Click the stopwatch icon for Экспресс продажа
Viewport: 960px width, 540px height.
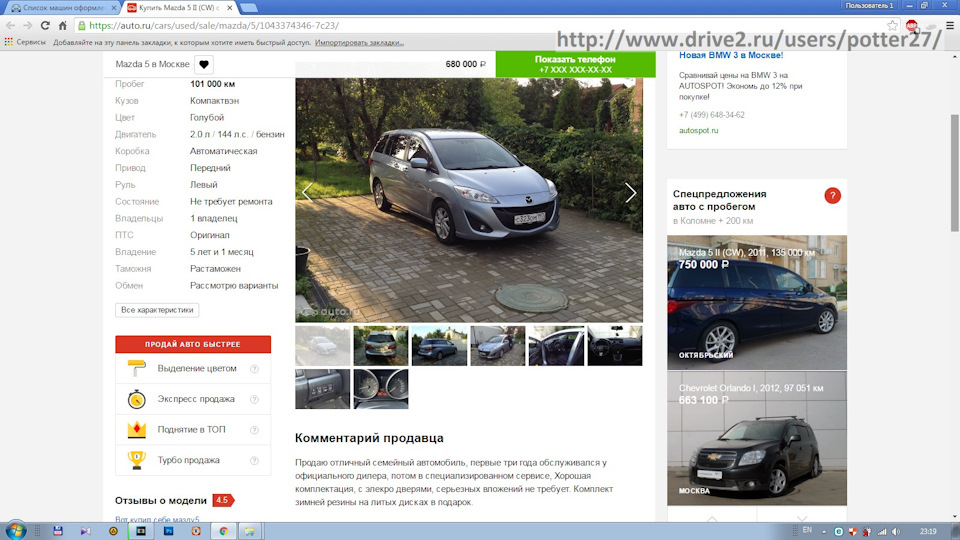coord(137,399)
